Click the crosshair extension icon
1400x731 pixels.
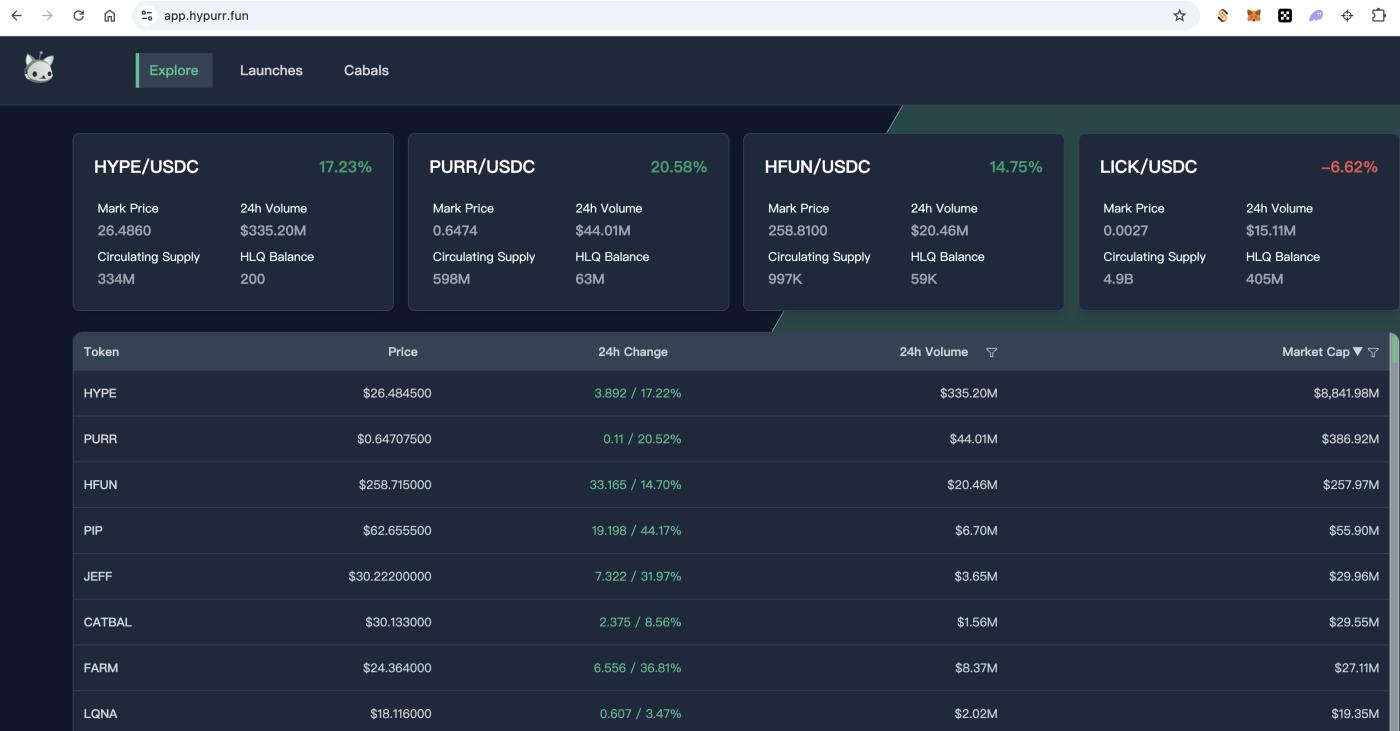pos(1347,16)
